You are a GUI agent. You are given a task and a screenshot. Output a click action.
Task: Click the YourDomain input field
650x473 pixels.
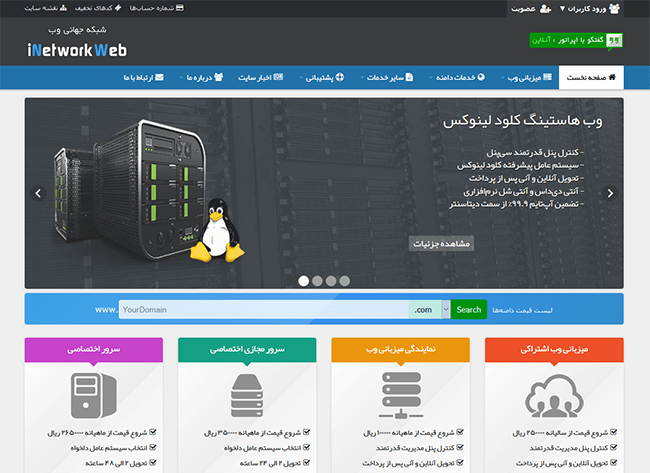pyautogui.click(x=264, y=309)
